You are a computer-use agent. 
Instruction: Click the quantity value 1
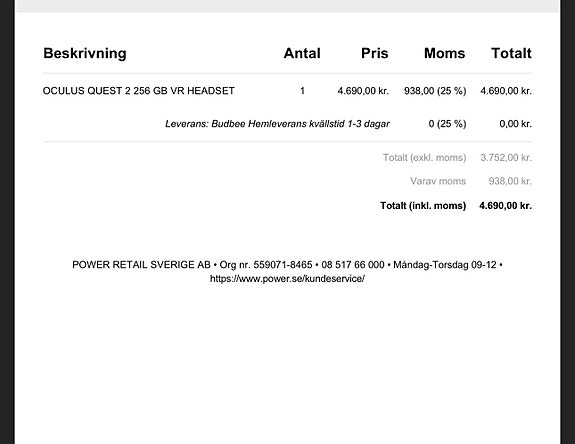click(x=303, y=91)
